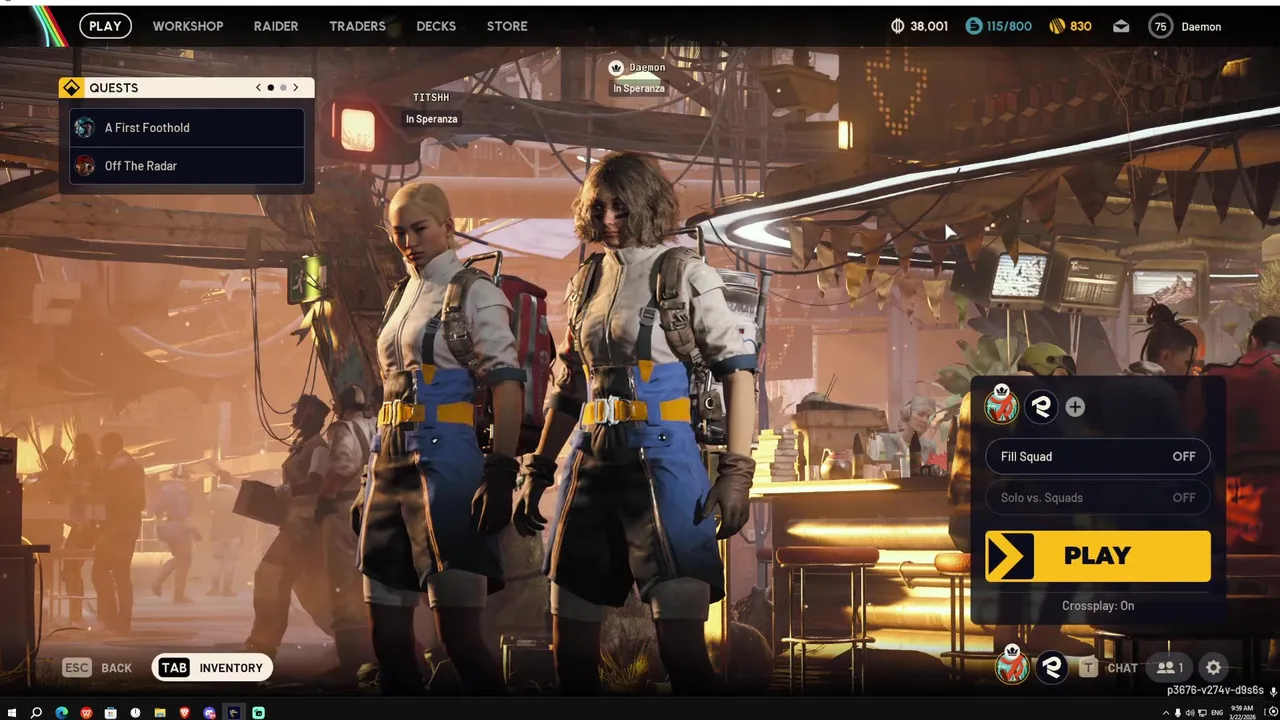The width and height of the screenshot is (1280, 720).
Task: Open the Daemon profile name
Action: click(x=1201, y=27)
